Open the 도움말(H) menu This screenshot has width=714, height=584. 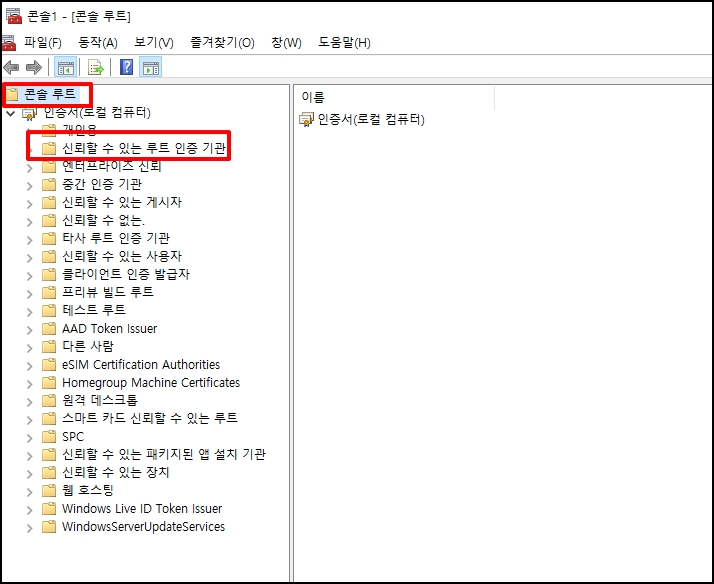point(344,43)
